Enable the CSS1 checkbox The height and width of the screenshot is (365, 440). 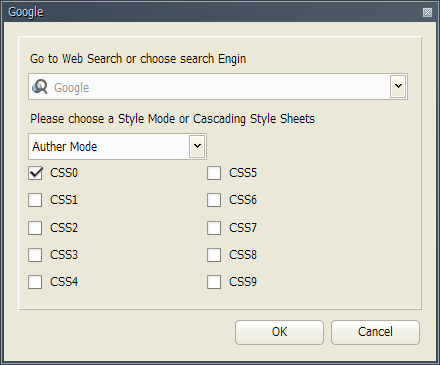pyautogui.click(x=35, y=200)
